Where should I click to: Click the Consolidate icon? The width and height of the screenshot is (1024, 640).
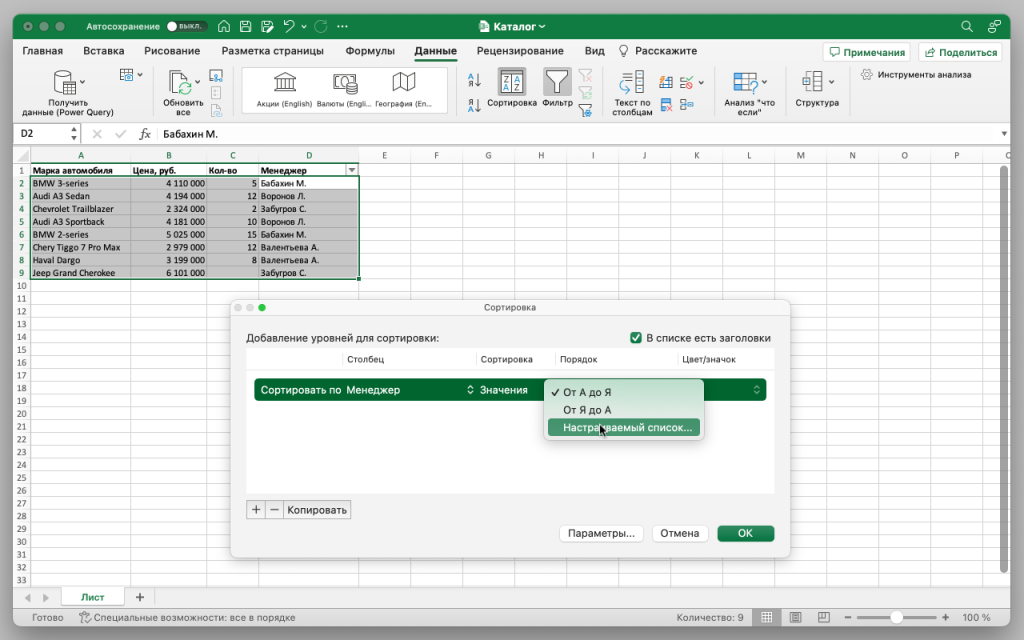coord(686,104)
